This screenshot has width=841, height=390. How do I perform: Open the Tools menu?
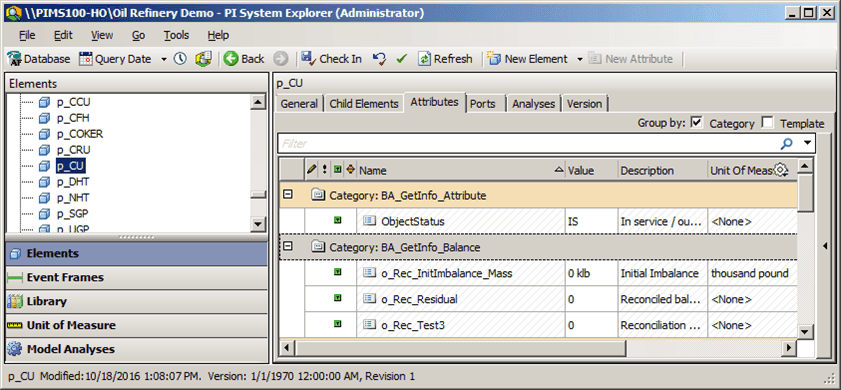click(x=176, y=35)
